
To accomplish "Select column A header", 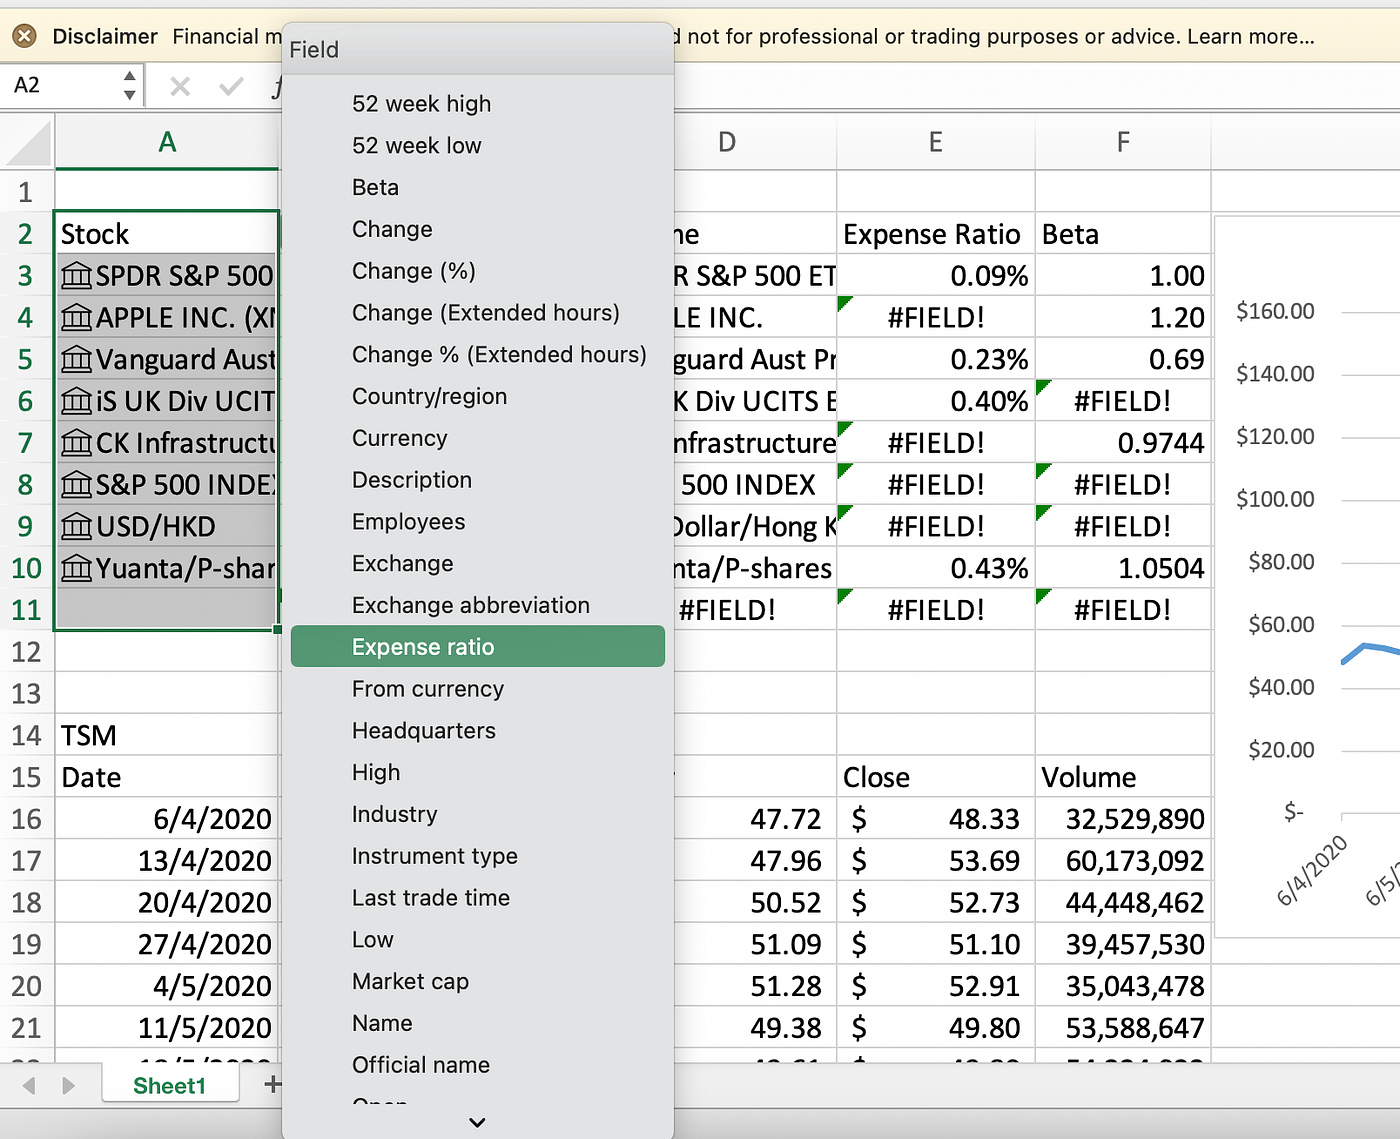I will (167, 142).
